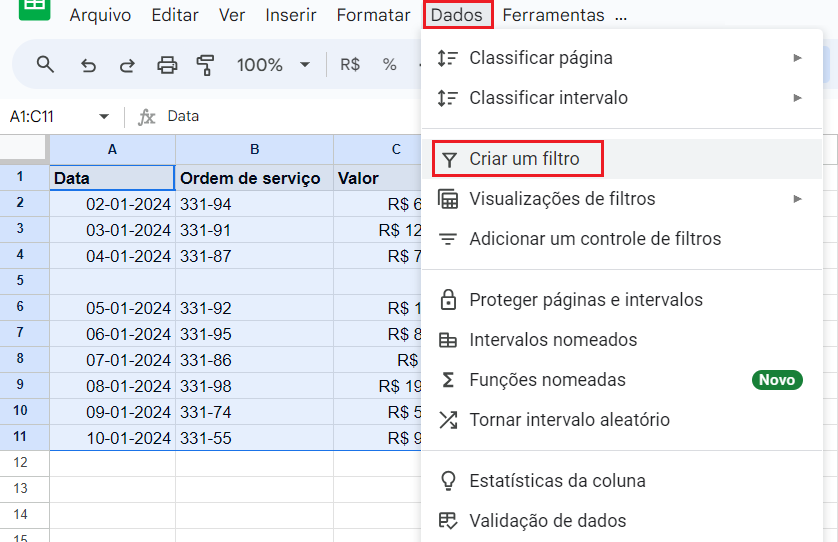Select Intervalos nomeados

622,340
